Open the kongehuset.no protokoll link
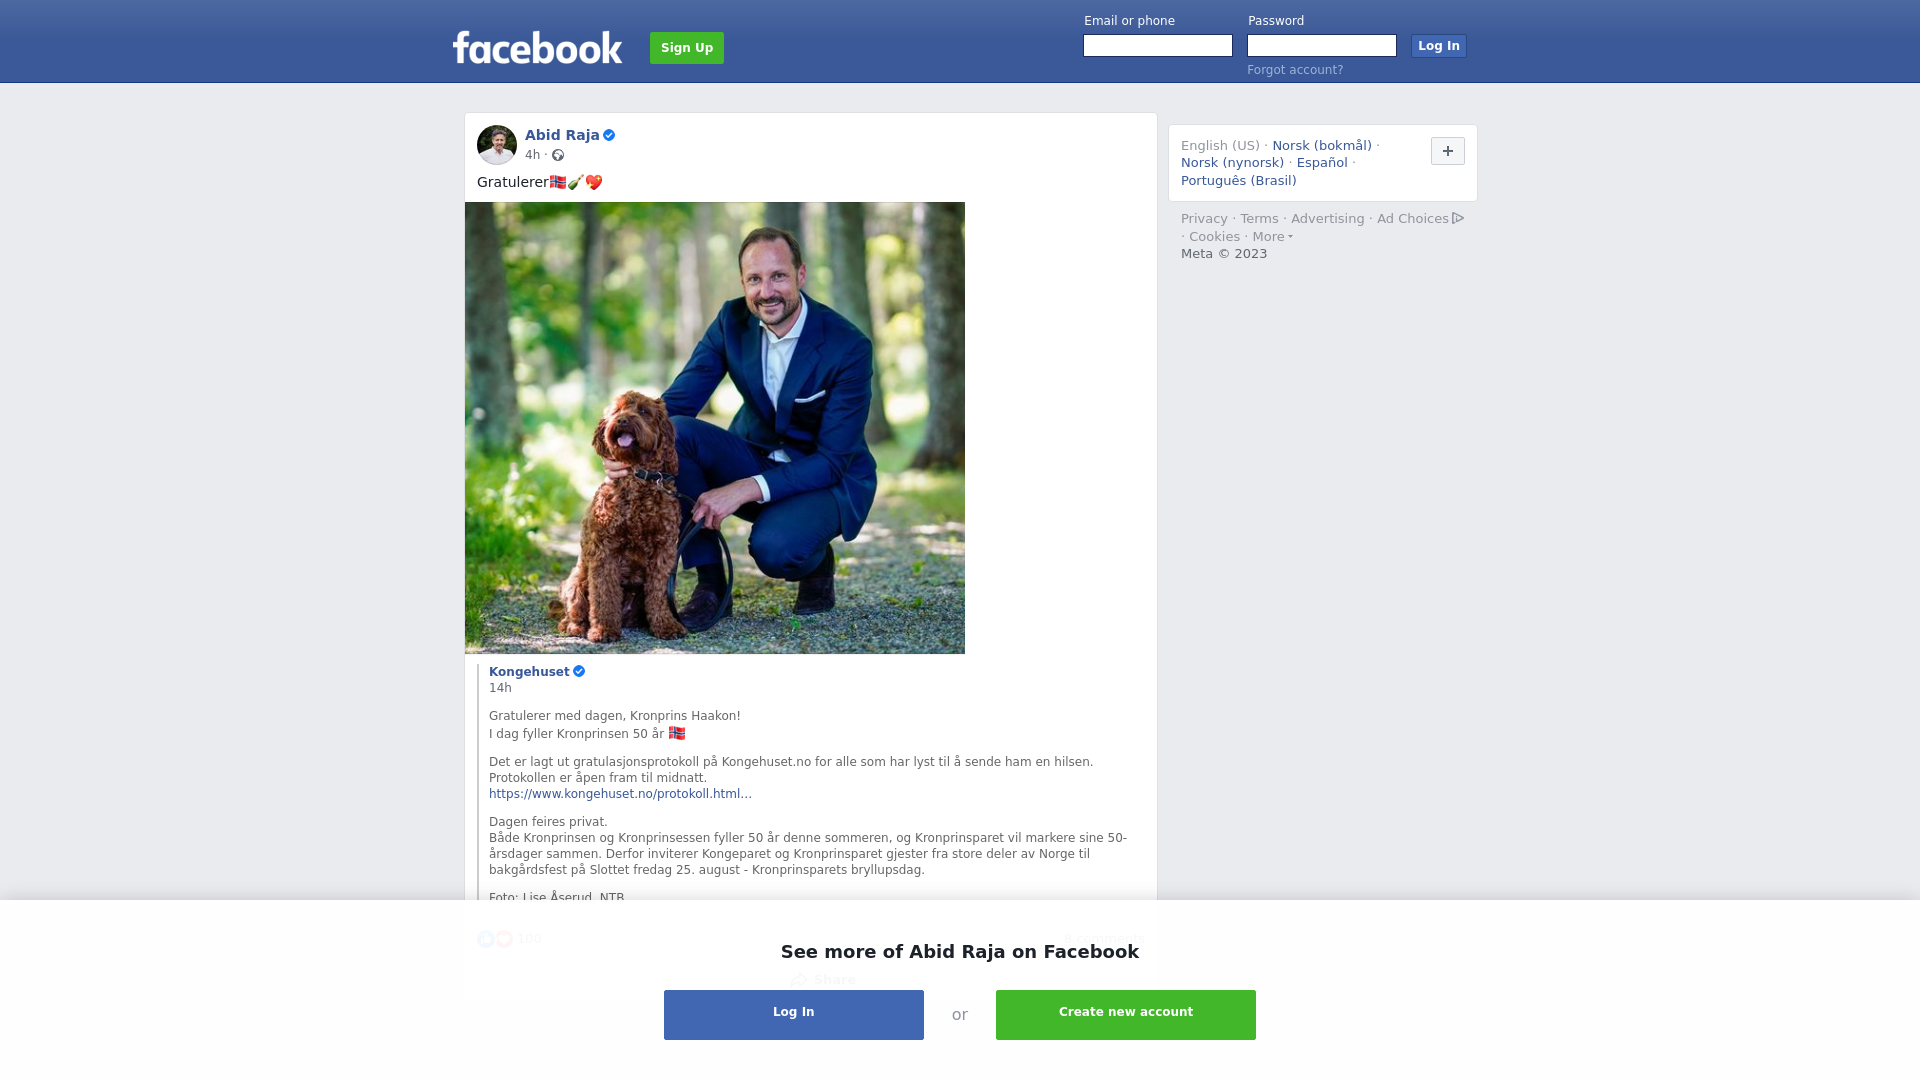 click(x=620, y=794)
